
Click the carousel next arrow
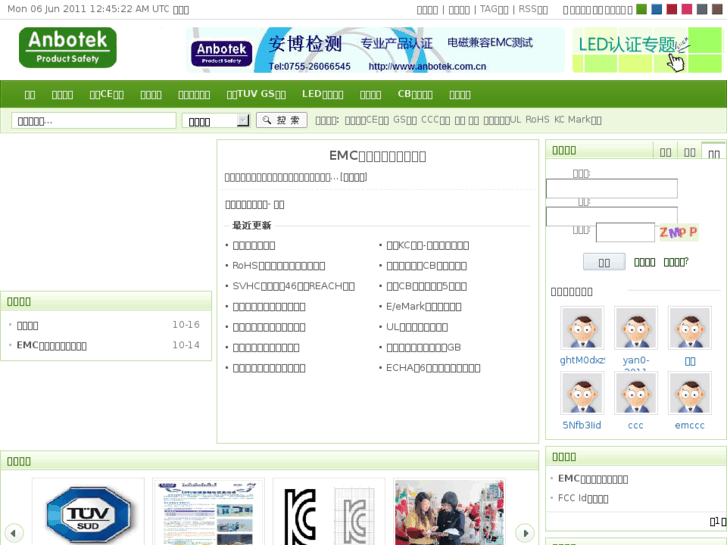525,533
